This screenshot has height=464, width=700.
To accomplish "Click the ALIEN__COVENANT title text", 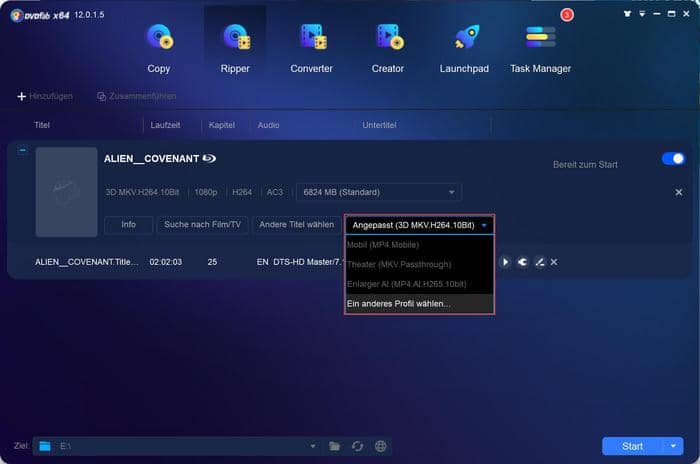I will pyautogui.click(x=151, y=159).
